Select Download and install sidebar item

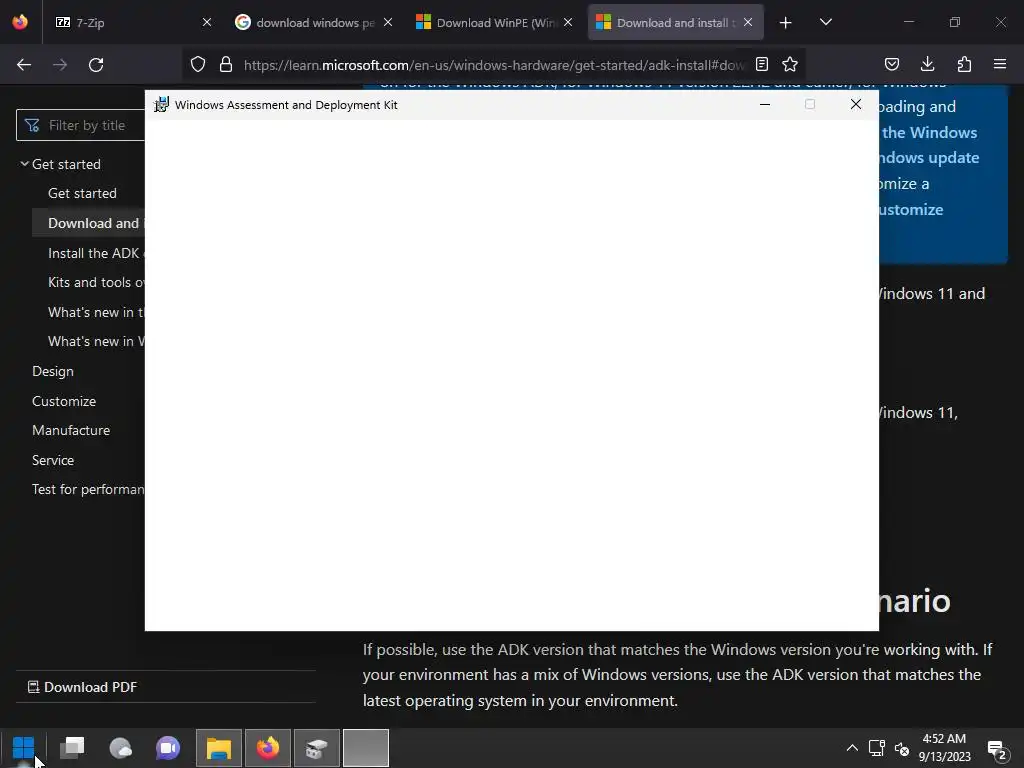pyautogui.click(x=88, y=223)
